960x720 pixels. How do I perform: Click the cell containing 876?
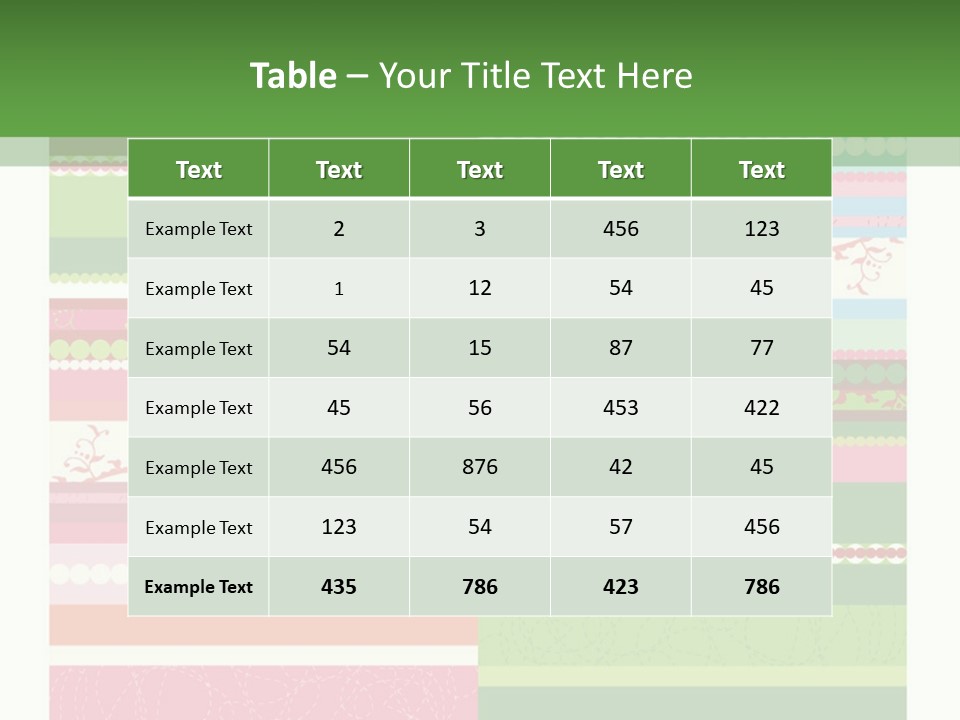(x=480, y=467)
